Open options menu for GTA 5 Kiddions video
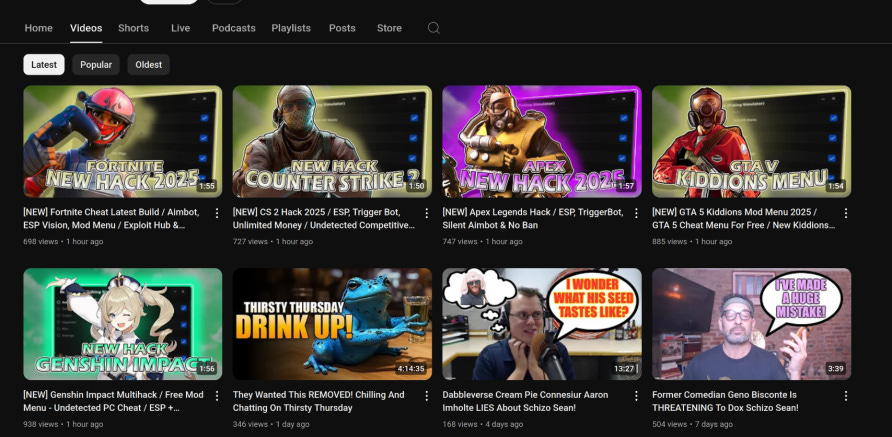The image size is (892, 437). (846, 213)
